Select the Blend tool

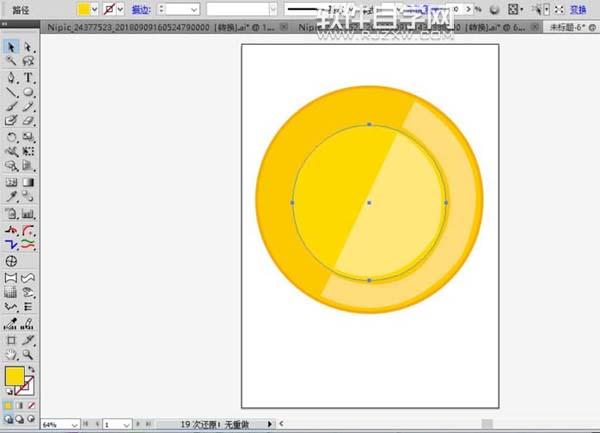28,197
